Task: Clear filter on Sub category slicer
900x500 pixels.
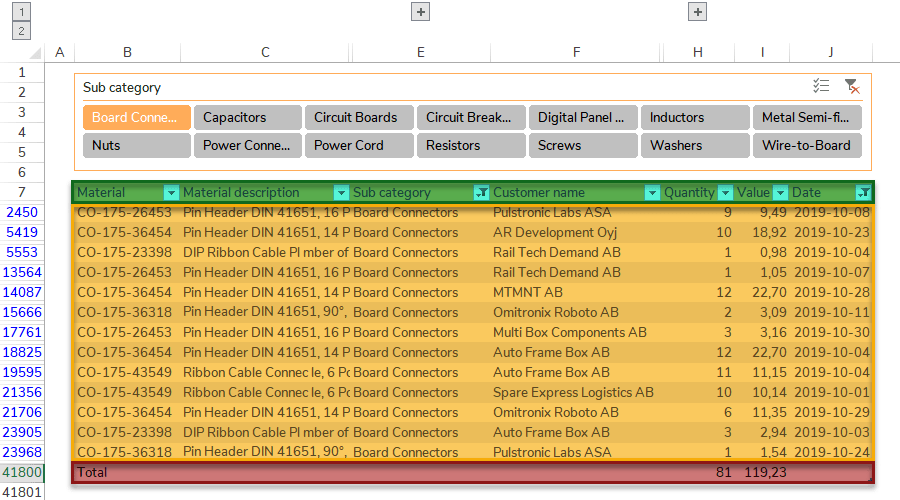Action: pos(851,87)
